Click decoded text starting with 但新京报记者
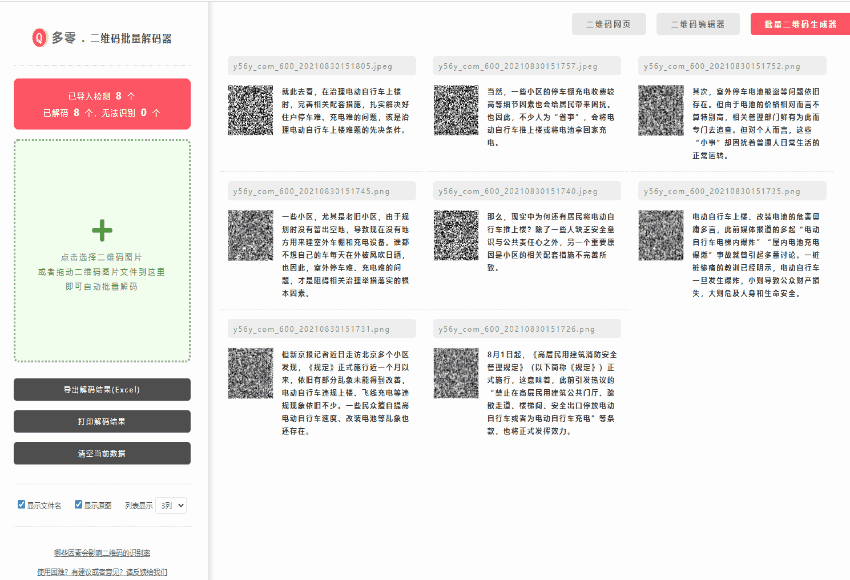The height and width of the screenshot is (580, 850). (345, 392)
